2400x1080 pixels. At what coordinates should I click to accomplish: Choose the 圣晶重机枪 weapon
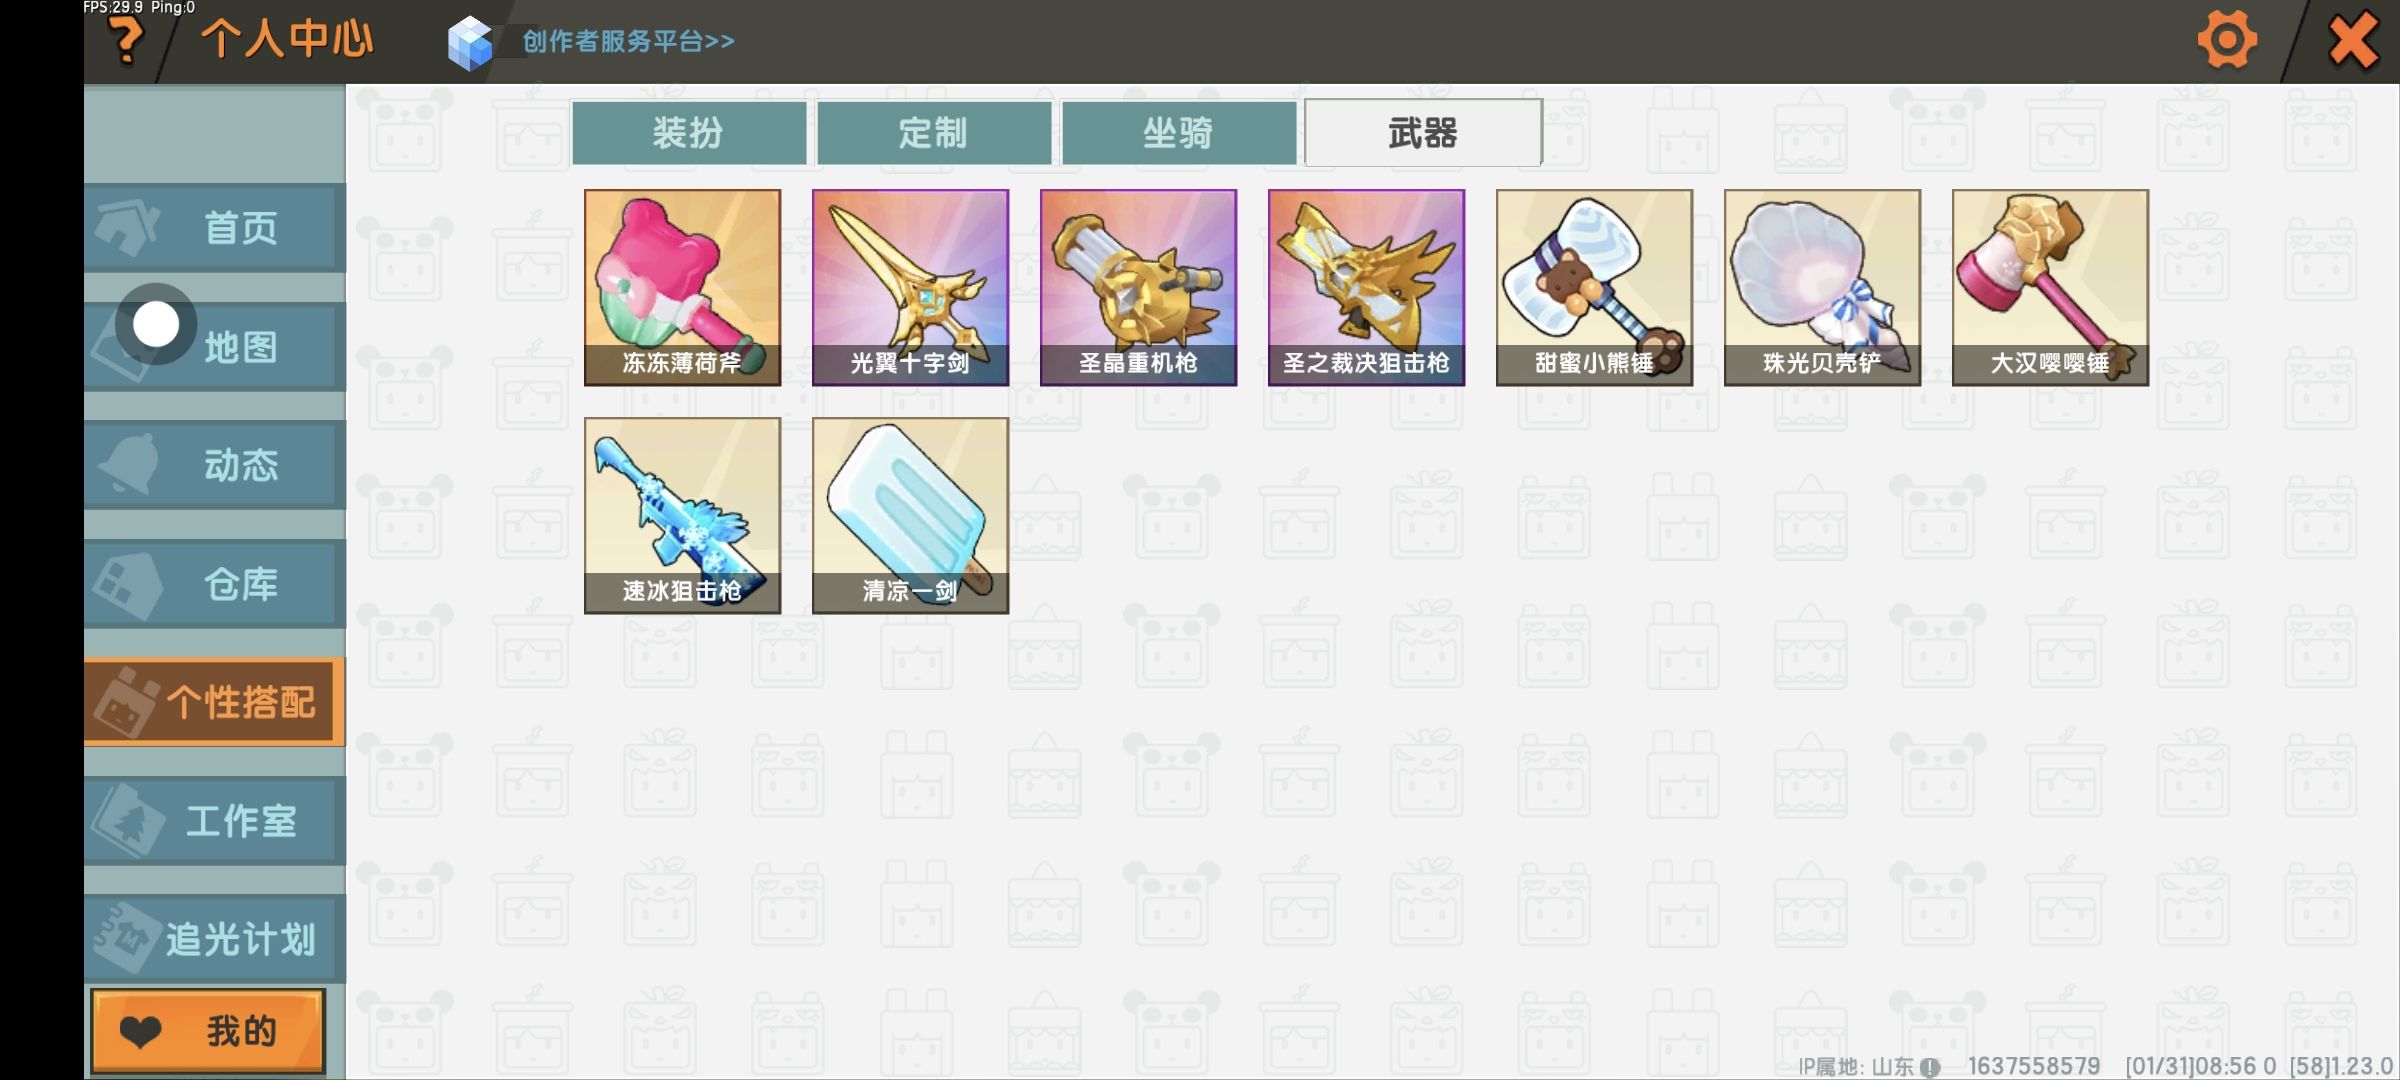1138,287
